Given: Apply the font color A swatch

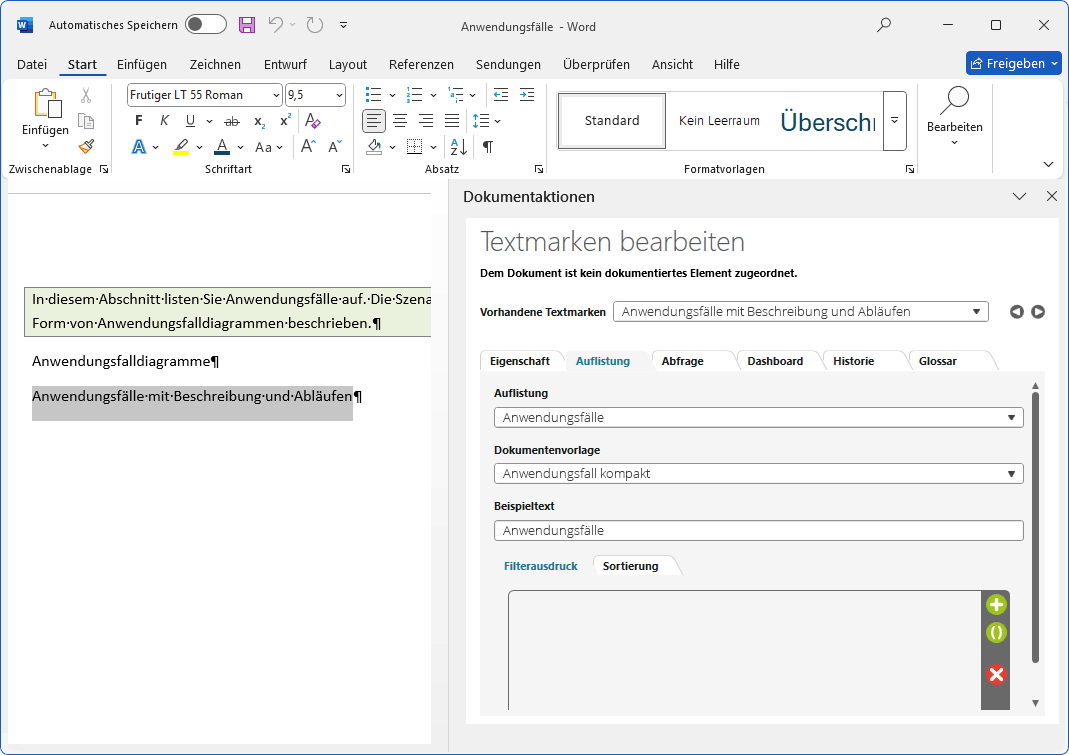Looking at the screenshot, I should coord(222,147).
